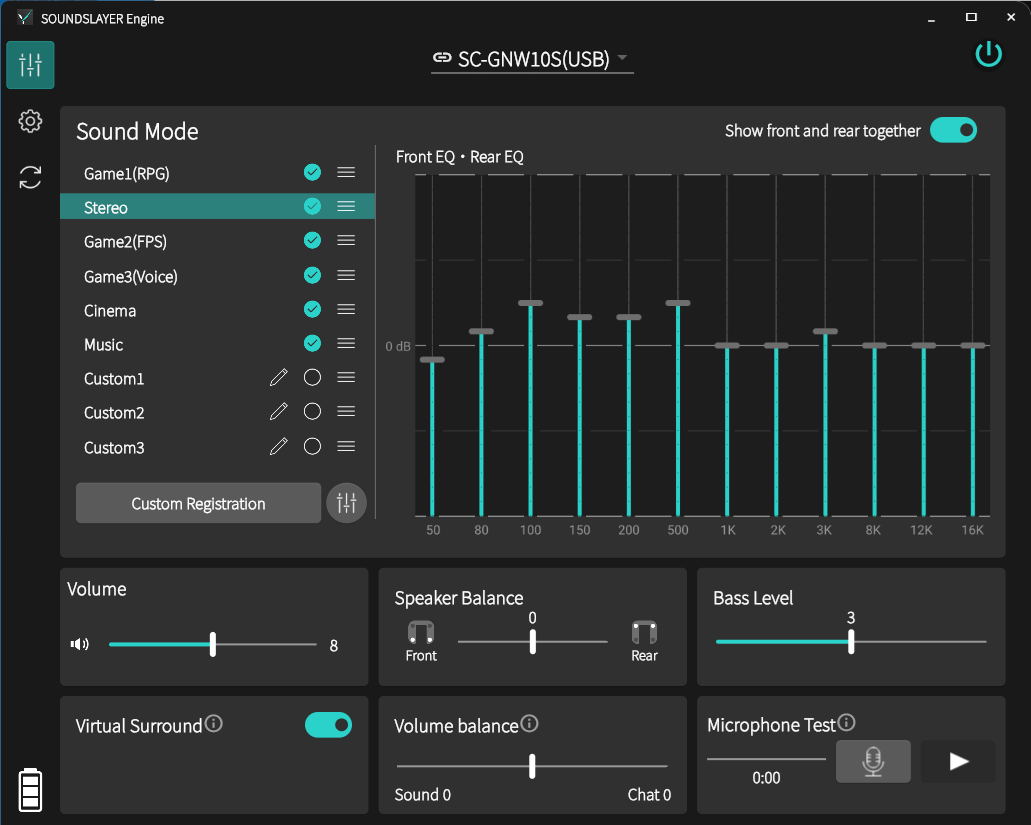The image size is (1031, 825).
Task: Open Settings via the gear icon
Action: (x=30, y=121)
